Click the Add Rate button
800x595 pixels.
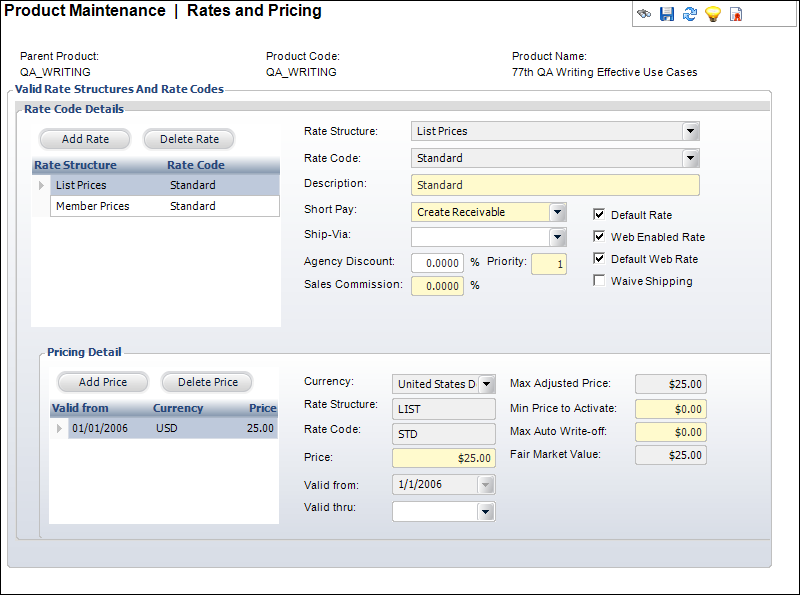click(x=85, y=139)
